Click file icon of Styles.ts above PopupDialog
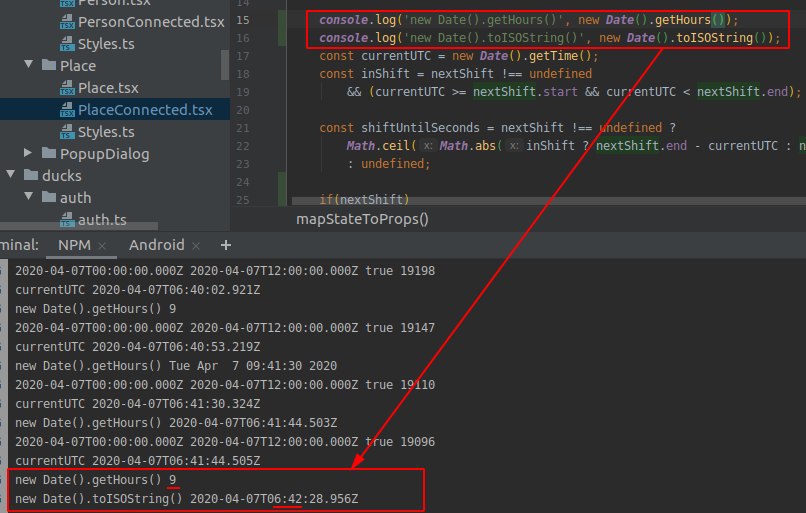806x513 pixels. [x=67, y=132]
